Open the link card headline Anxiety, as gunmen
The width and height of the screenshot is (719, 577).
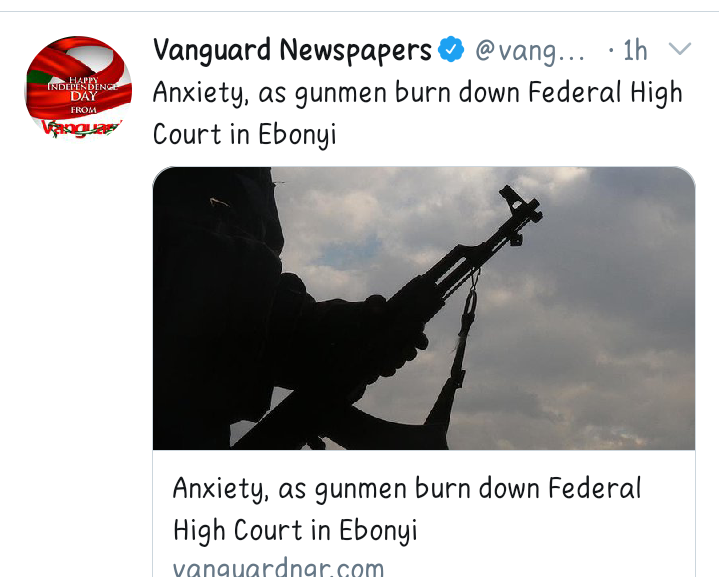[x=407, y=509]
